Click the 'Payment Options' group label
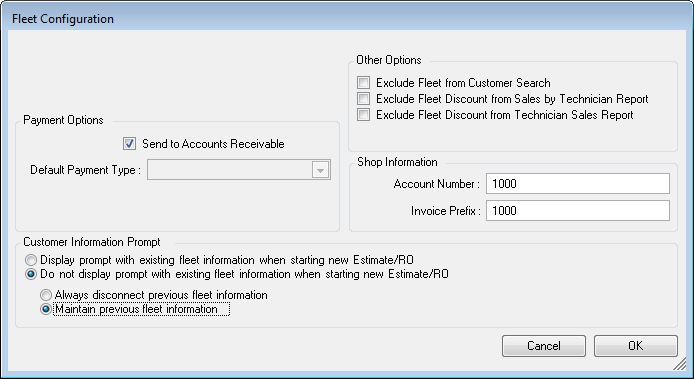Screen dimensions: 694x379 coord(63,120)
